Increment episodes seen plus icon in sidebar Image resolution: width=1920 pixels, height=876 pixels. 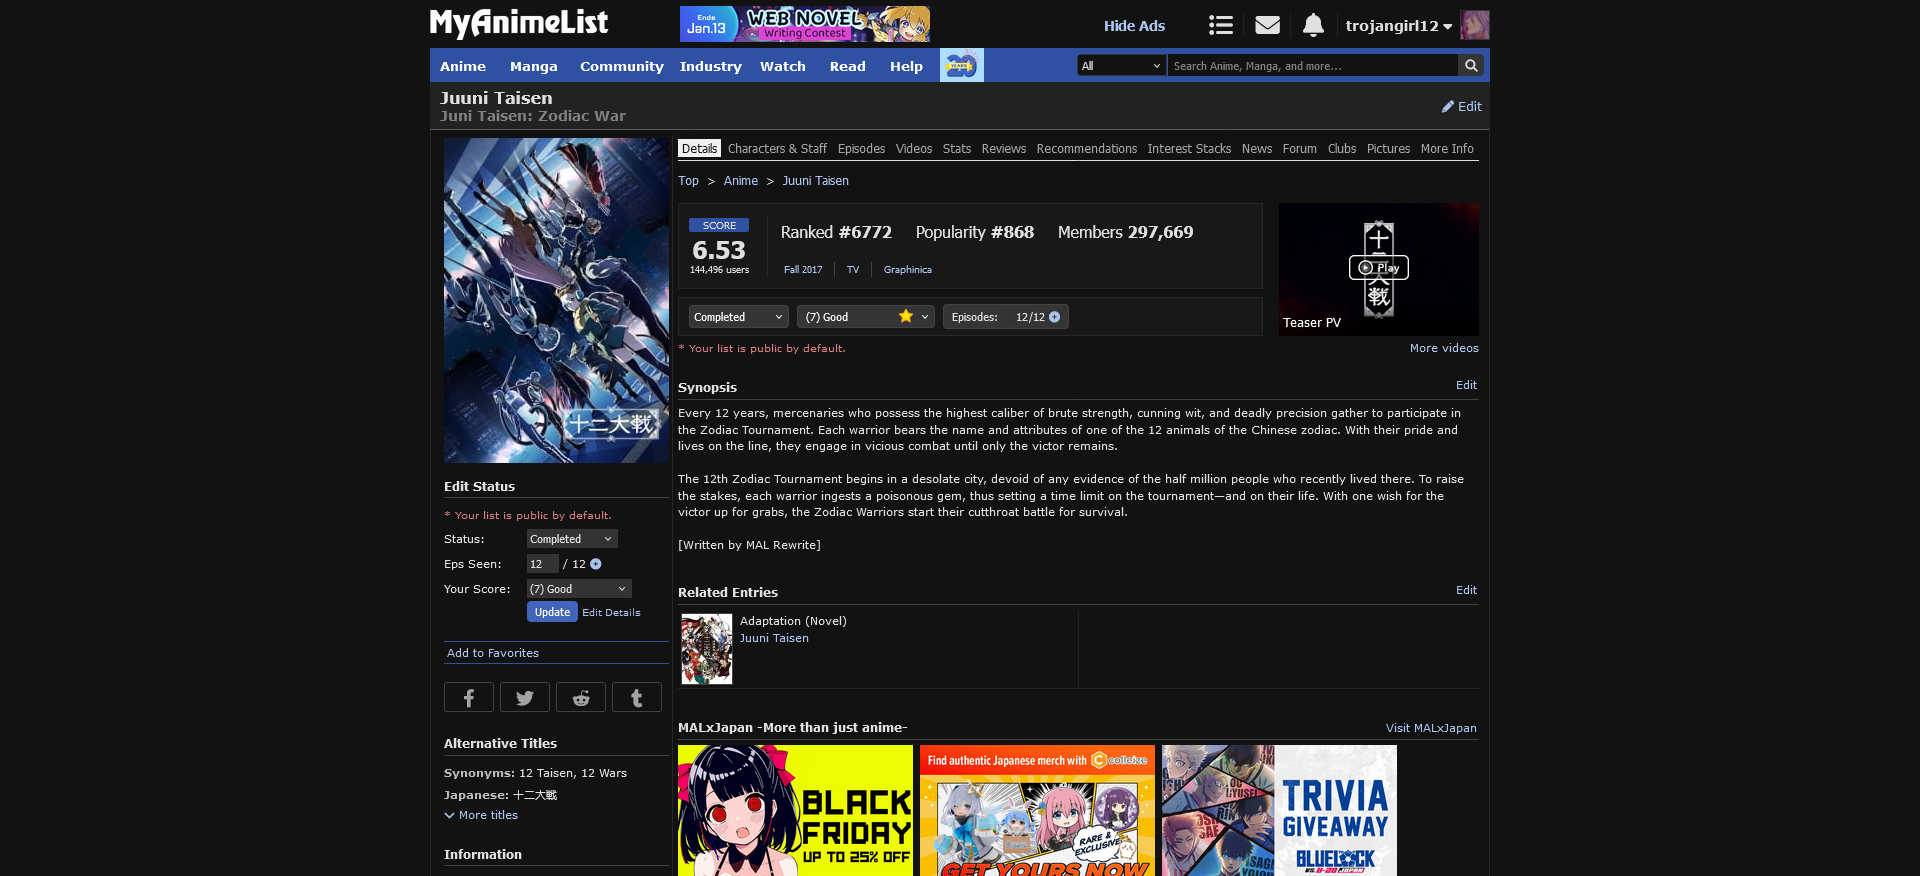click(x=596, y=564)
